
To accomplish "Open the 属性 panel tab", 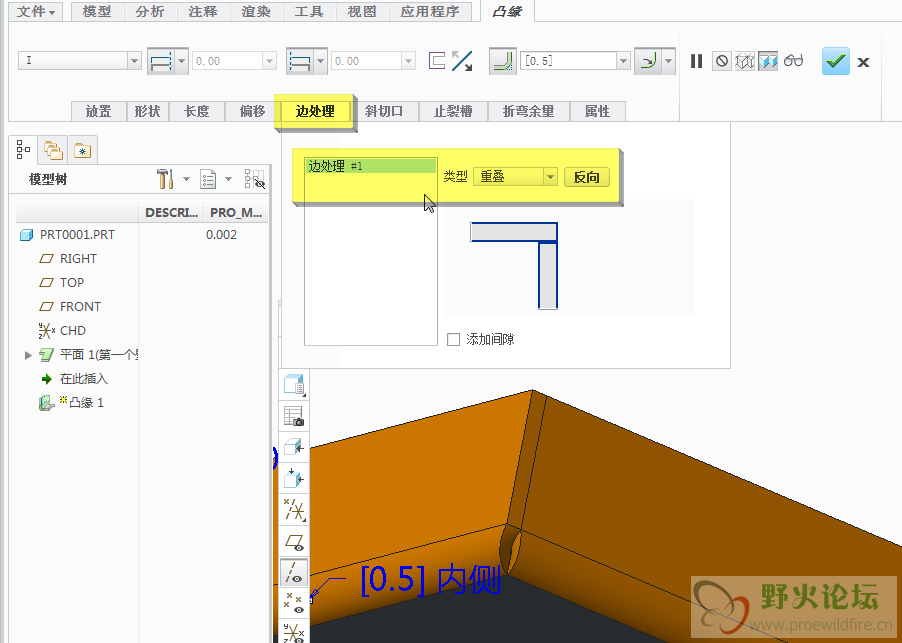I will (x=597, y=111).
